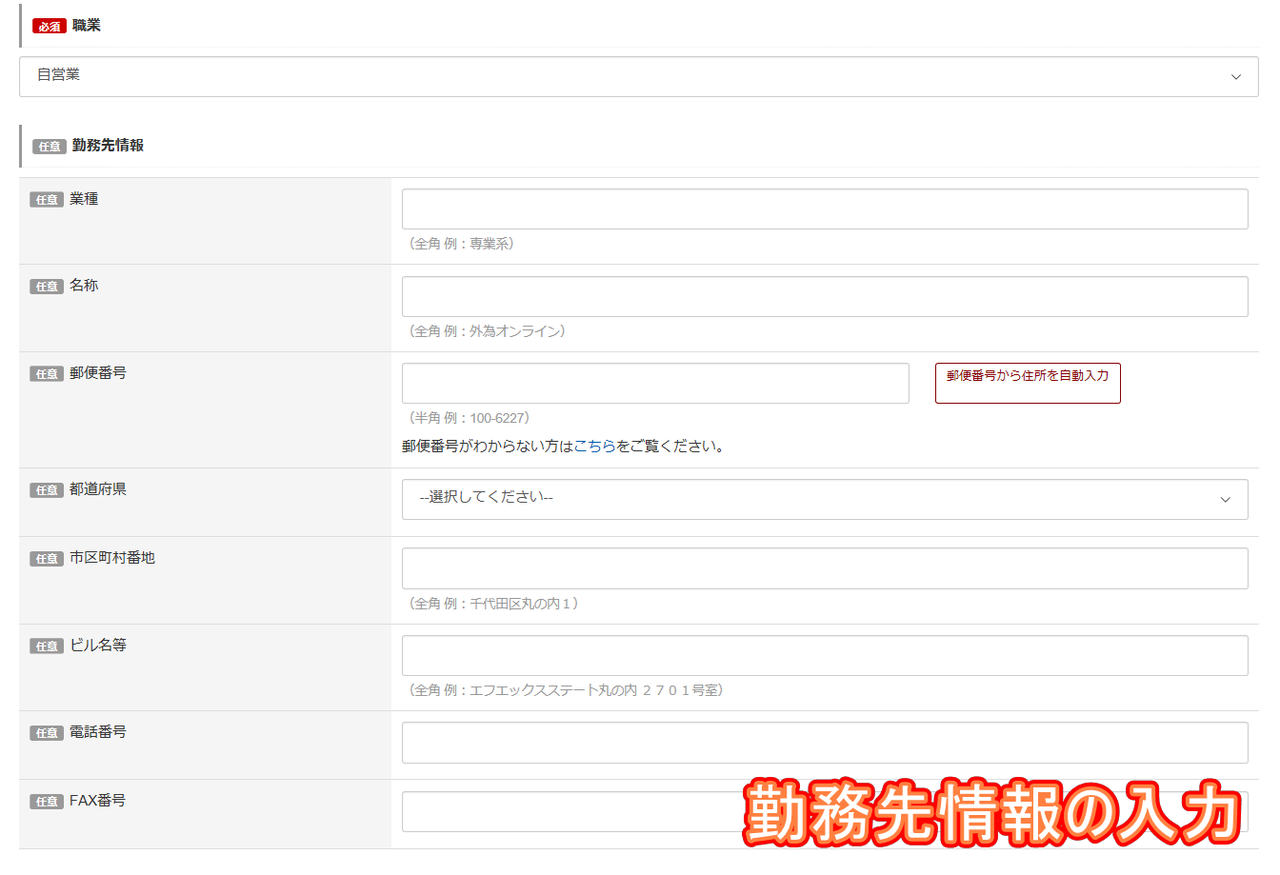Click the FAX番号 input field
The width and height of the screenshot is (1280, 875).
pyautogui.click(x=825, y=811)
